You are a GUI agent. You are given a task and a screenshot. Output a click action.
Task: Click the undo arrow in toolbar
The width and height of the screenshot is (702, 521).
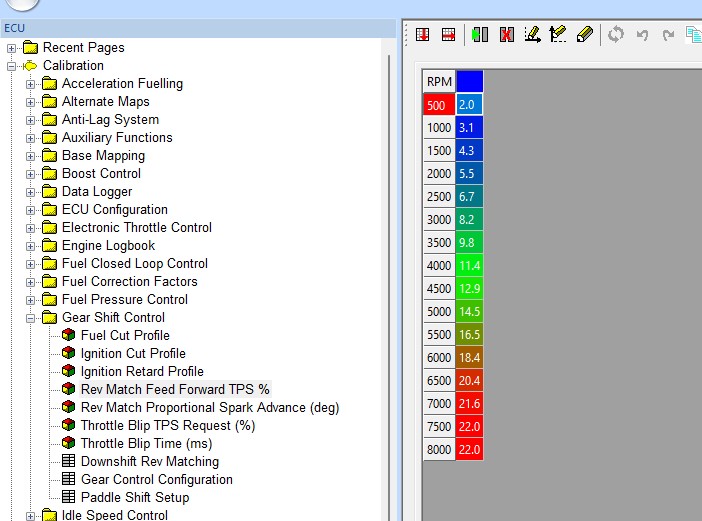click(642, 34)
